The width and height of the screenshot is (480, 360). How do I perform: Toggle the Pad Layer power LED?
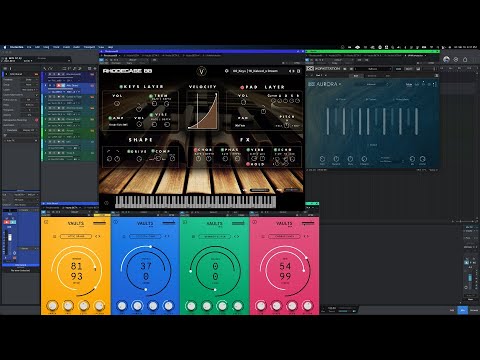click(242, 87)
